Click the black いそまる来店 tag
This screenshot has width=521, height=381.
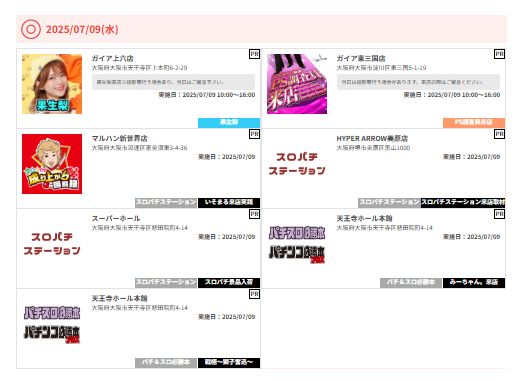(x=229, y=202)
